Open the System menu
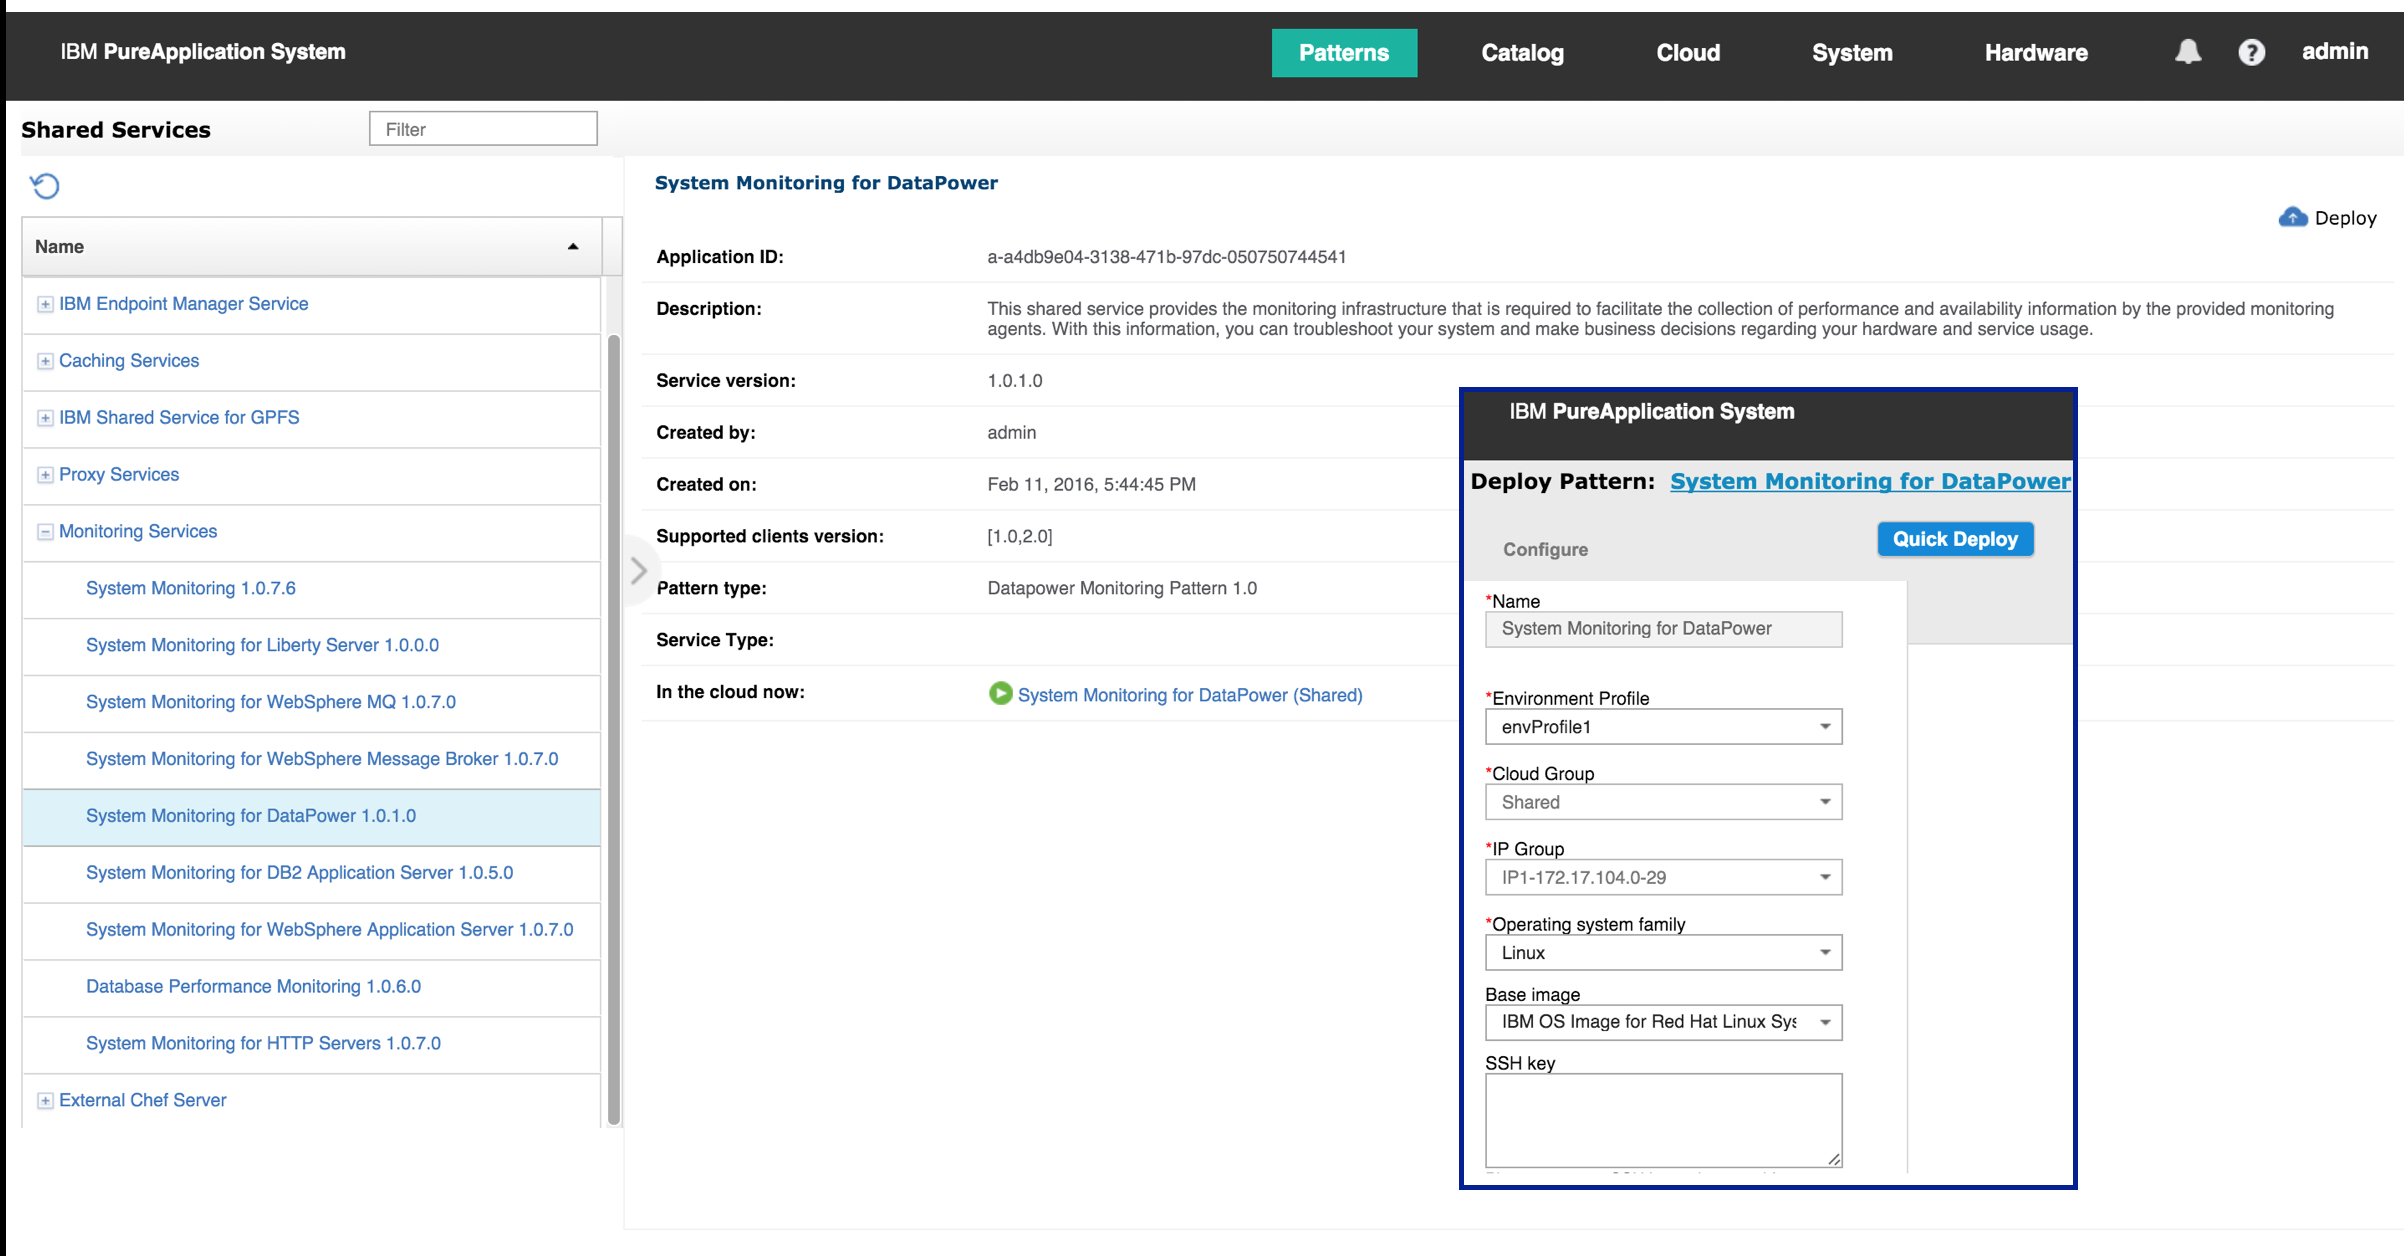The height and width of the screenshot is (1256, 2404). pos(1852,53)
